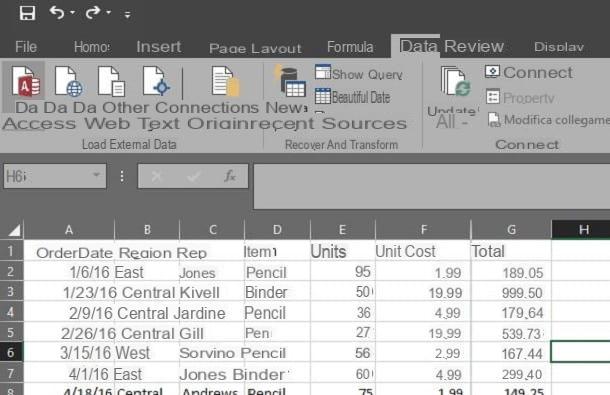Switch to the Display ribbon tab

[x=559, y=47]
